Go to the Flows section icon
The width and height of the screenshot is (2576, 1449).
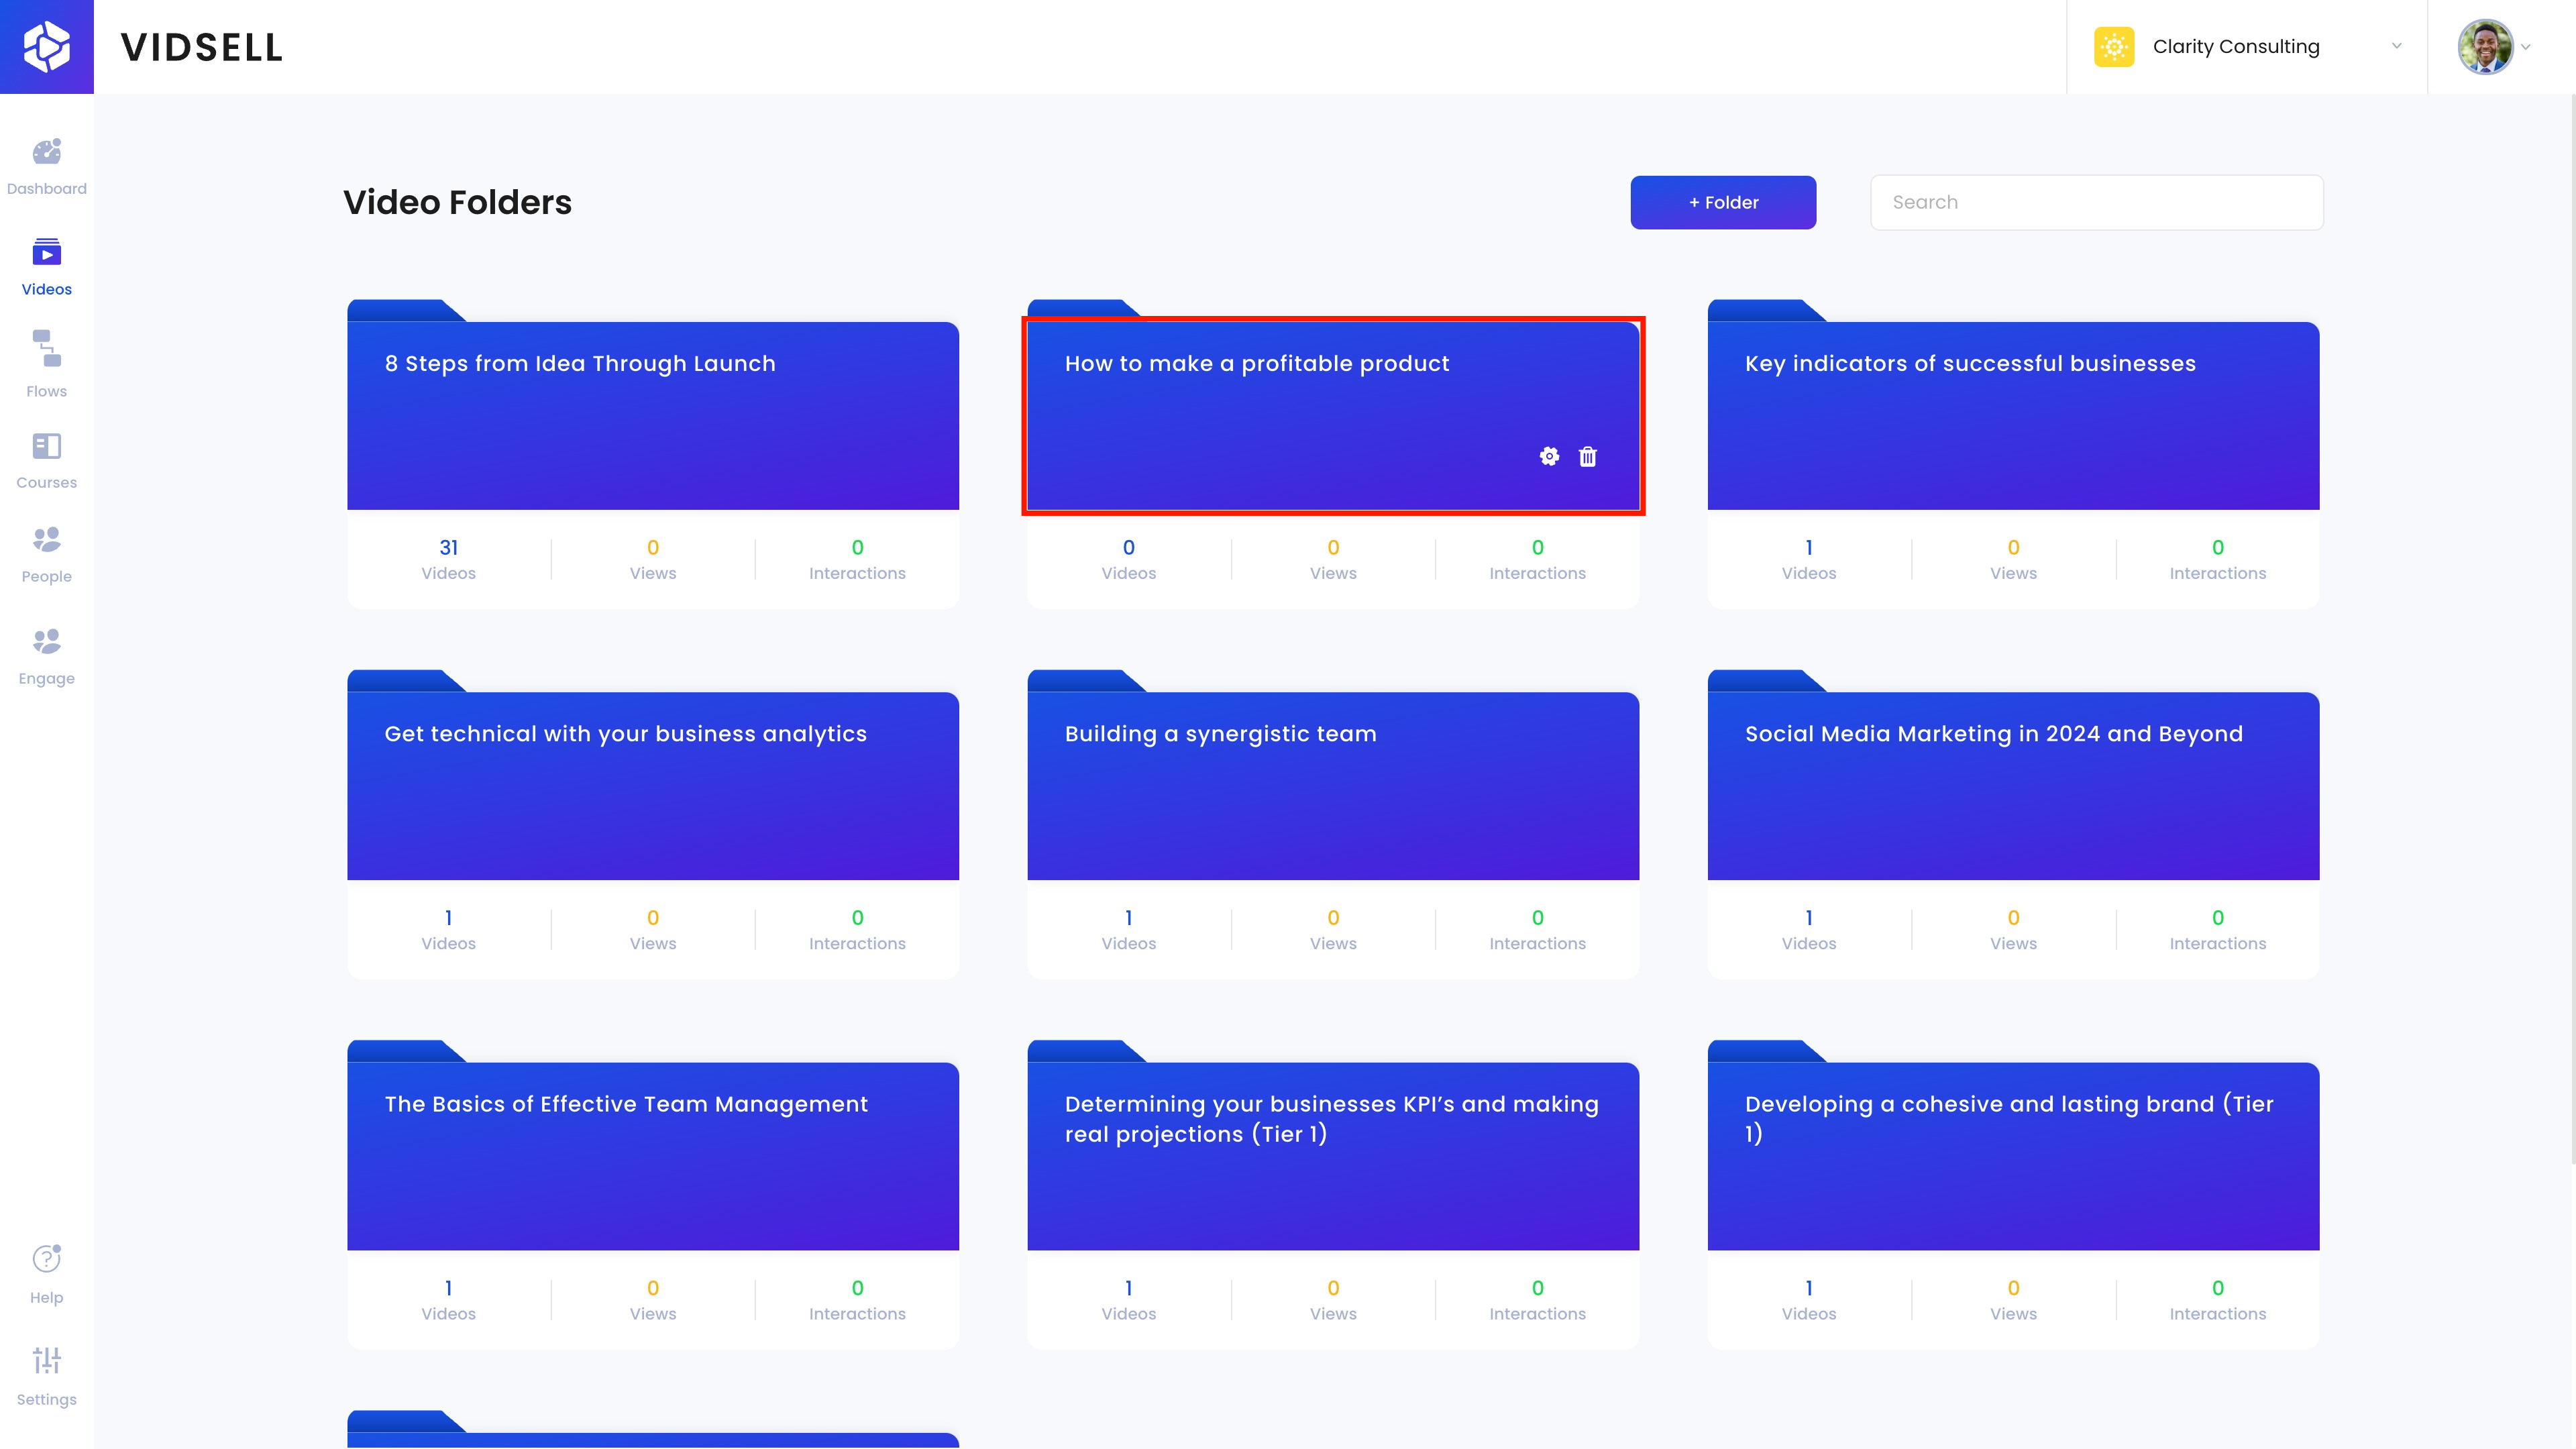[x=46, y=349]
